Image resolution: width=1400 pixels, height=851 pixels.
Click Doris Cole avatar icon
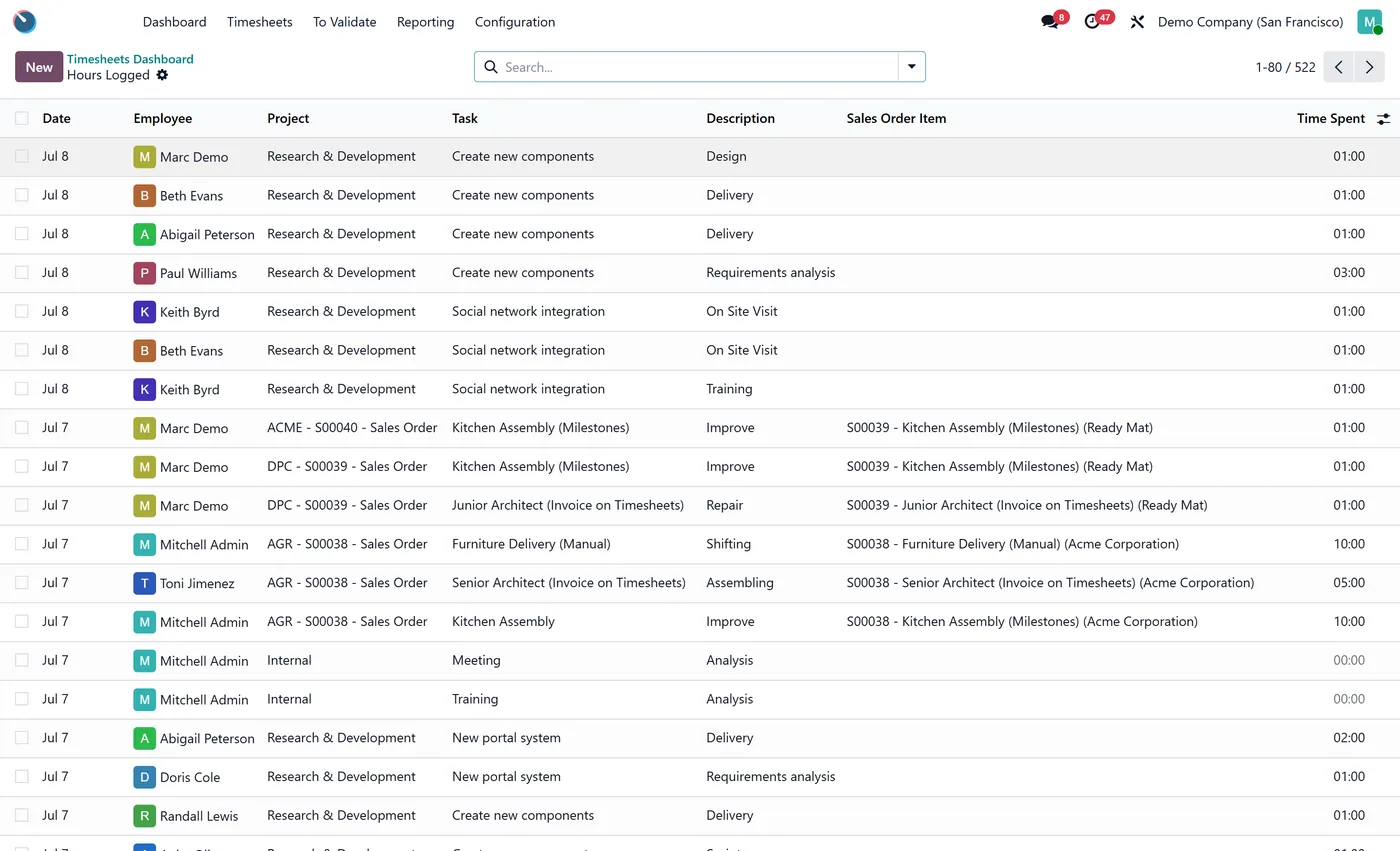(x=144, y=777)
